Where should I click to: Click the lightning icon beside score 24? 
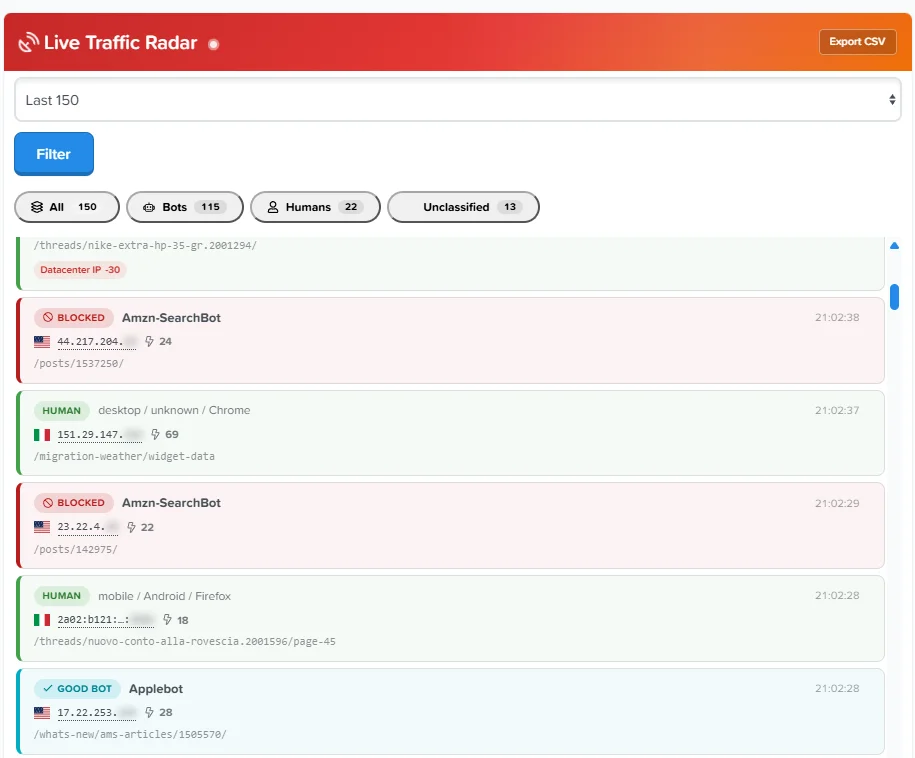pyautogui.click(x=149, y=341)
